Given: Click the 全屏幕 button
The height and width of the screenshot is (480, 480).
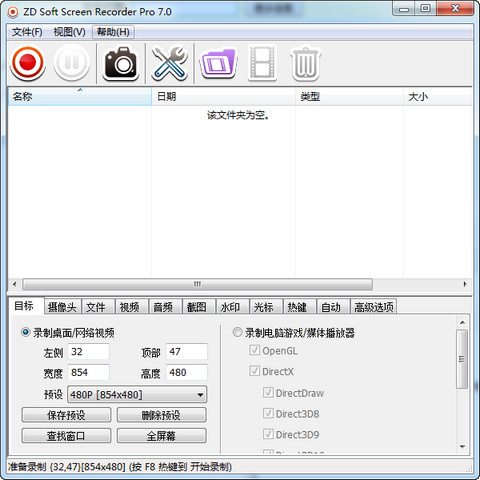Looking at the screenshot, I should [162, 436].
